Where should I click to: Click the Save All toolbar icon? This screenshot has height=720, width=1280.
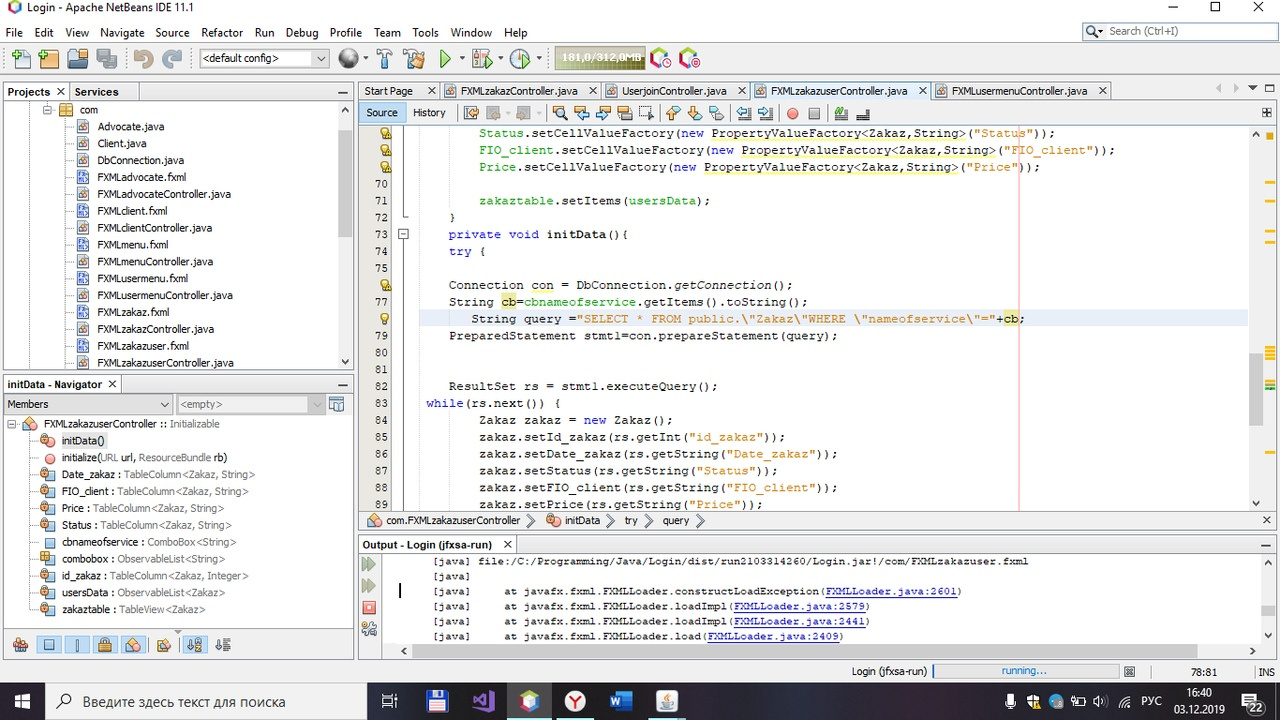pyautogui.click(x=106, y=59)
